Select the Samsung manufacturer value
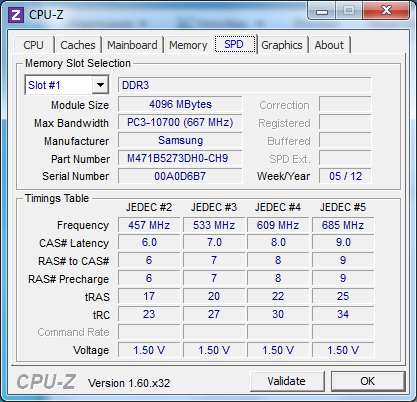Image resolution: width=417 pixels, height=402 pixels. 180,140
